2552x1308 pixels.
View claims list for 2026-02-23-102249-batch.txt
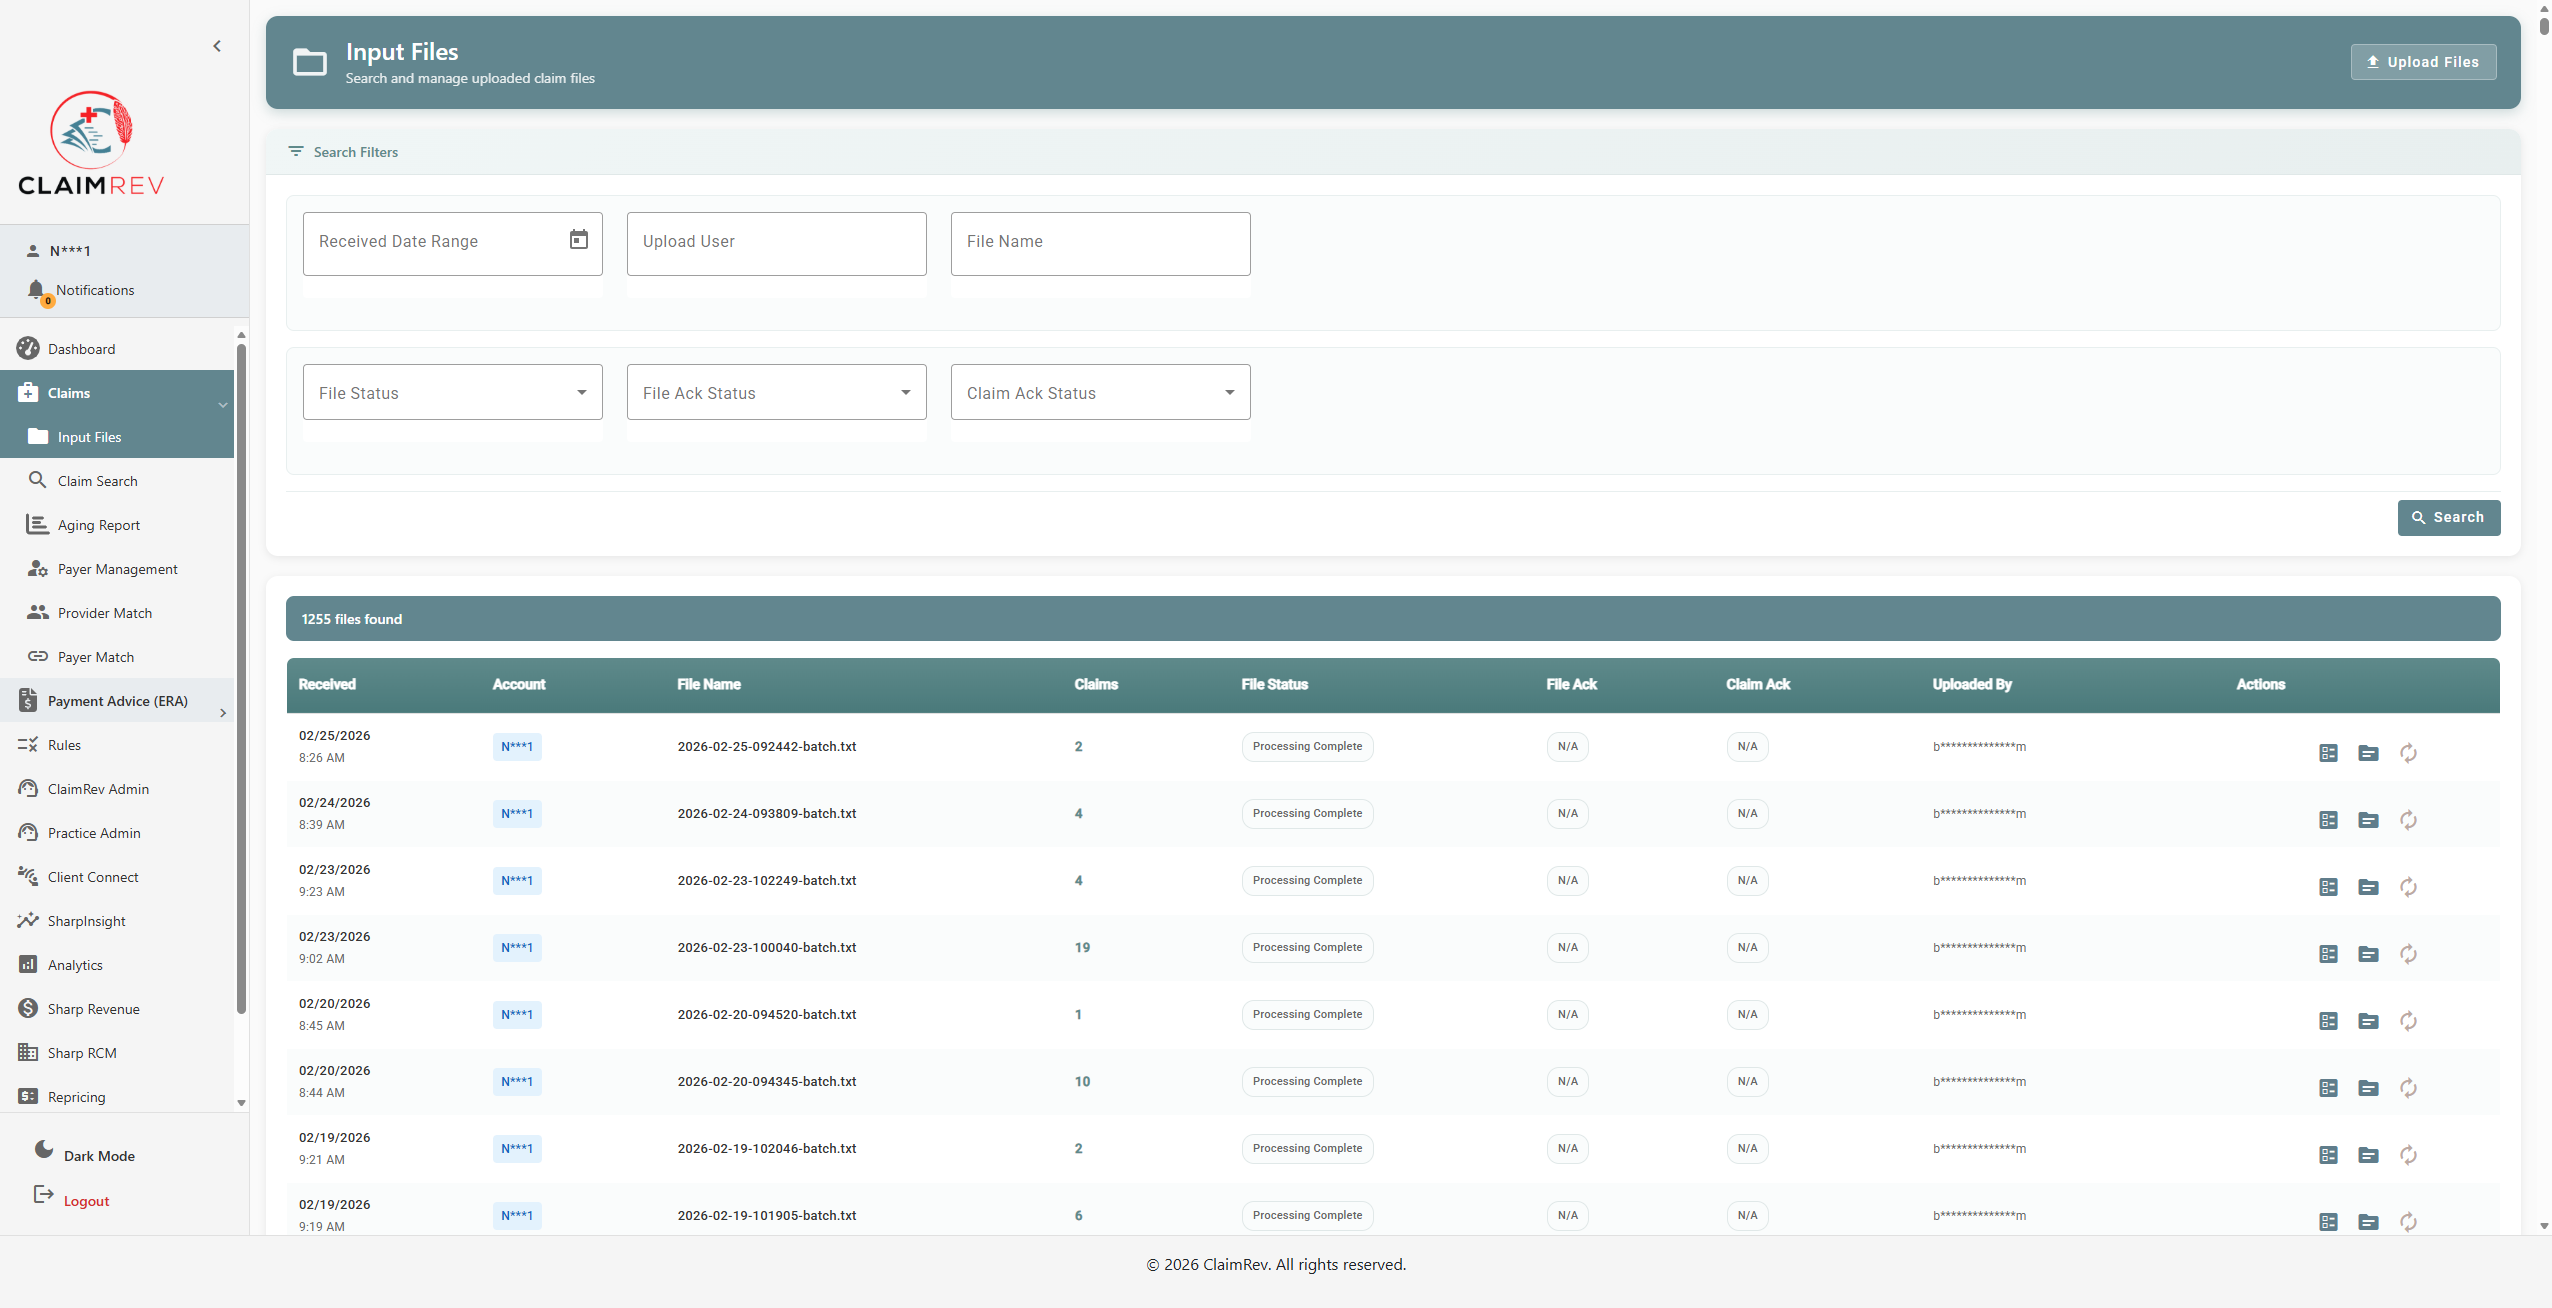coord(2328,887)
